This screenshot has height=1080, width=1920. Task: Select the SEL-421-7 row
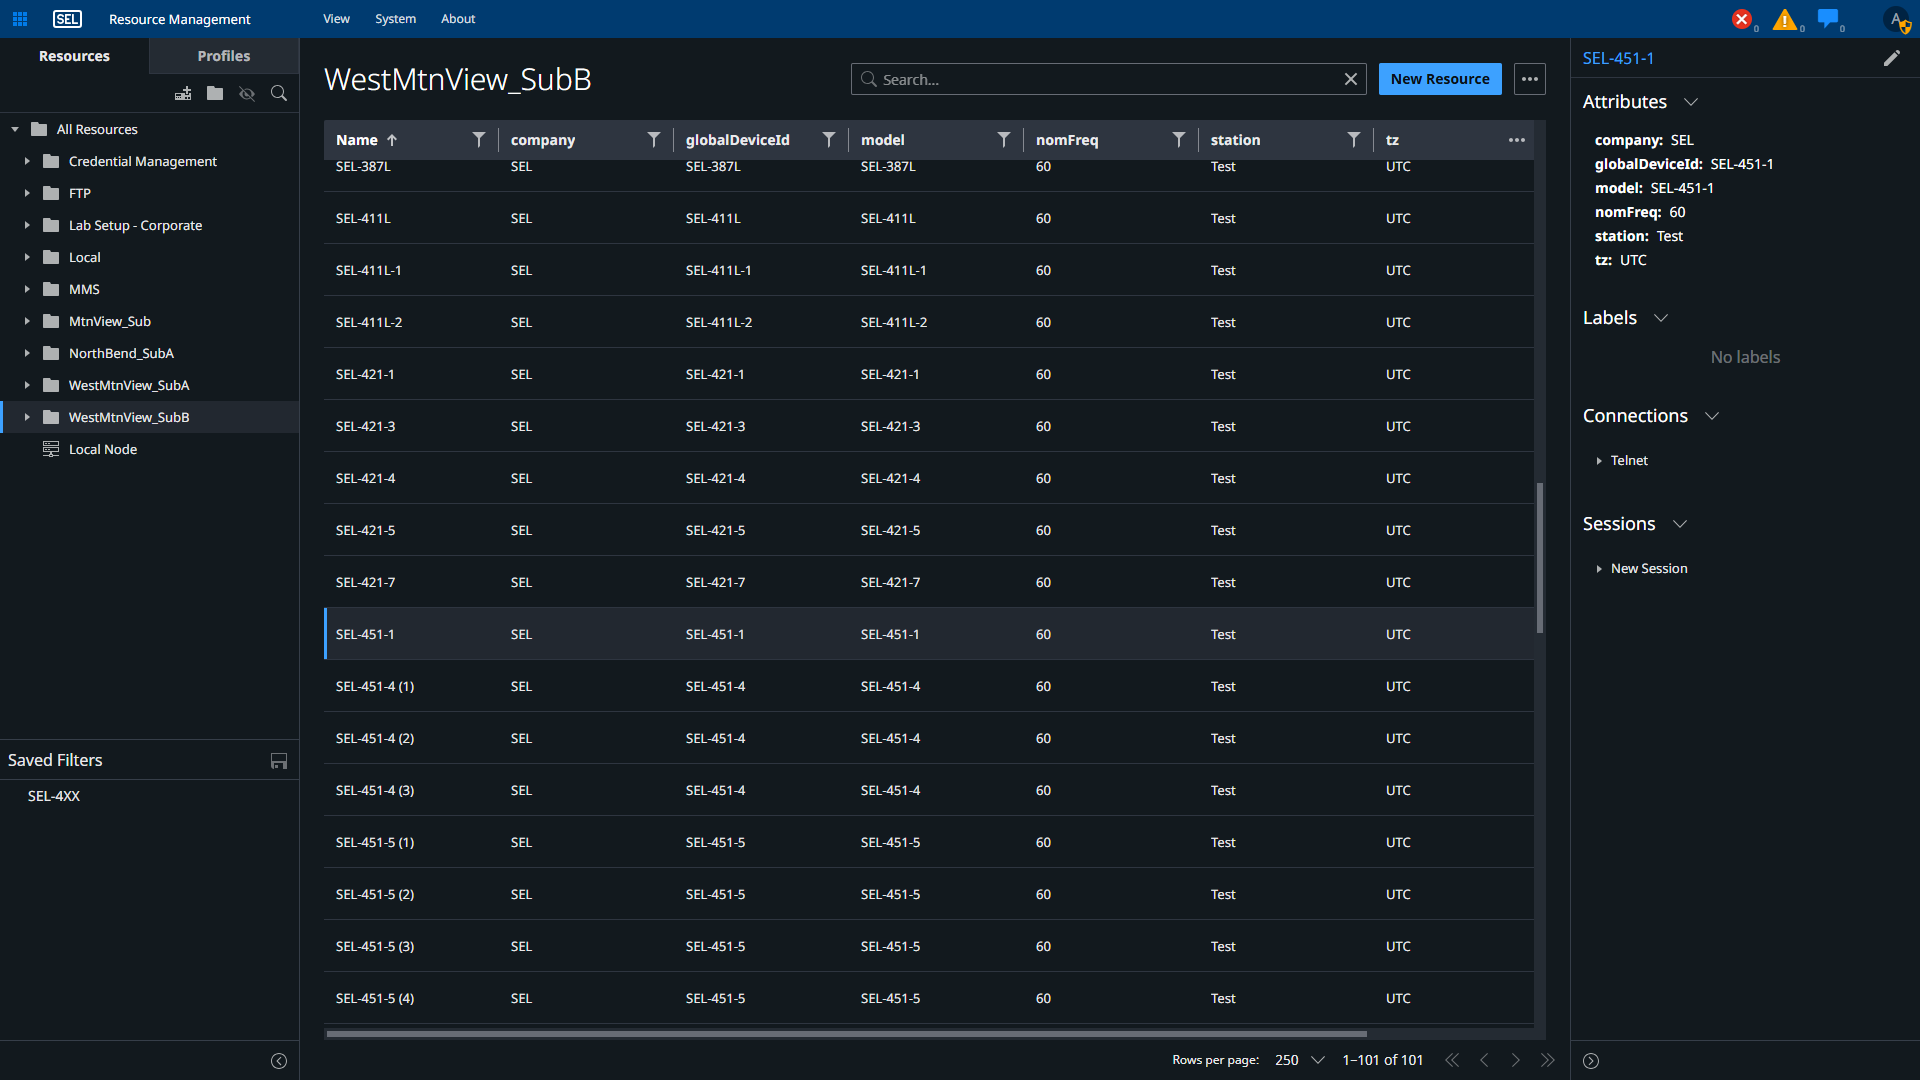pyautogui.click(x=929, y=582)
